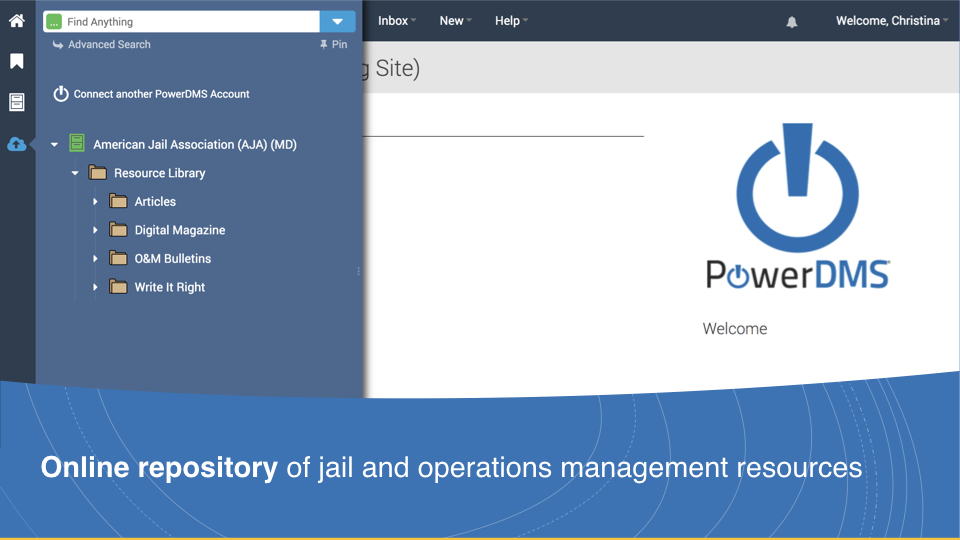Collapse the American Jail Association node

tap(54, 144)
